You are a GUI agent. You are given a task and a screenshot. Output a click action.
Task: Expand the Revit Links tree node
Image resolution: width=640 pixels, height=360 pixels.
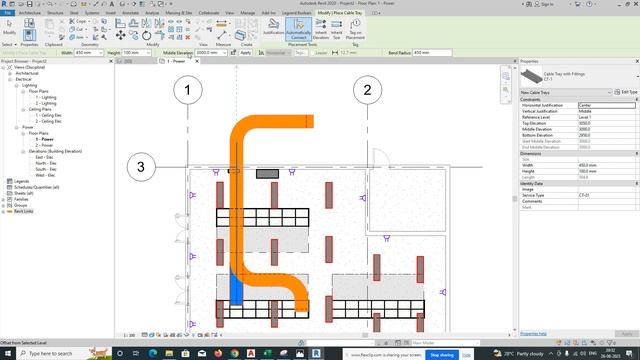coord(3,211)
